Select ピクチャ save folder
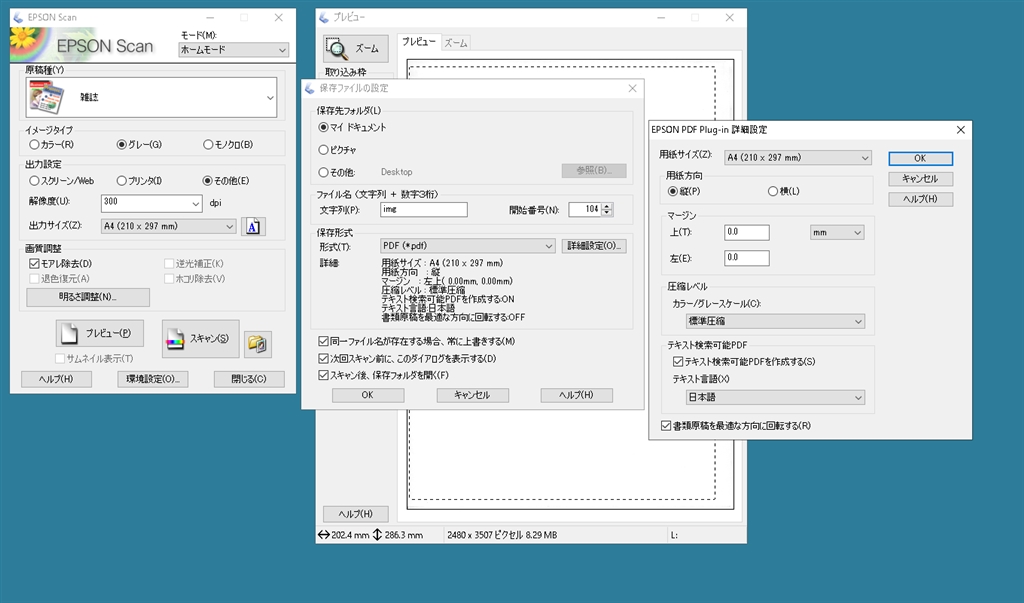Viewport: 1024px width, 603px height. pyautogui.click(x=337, y=150)
